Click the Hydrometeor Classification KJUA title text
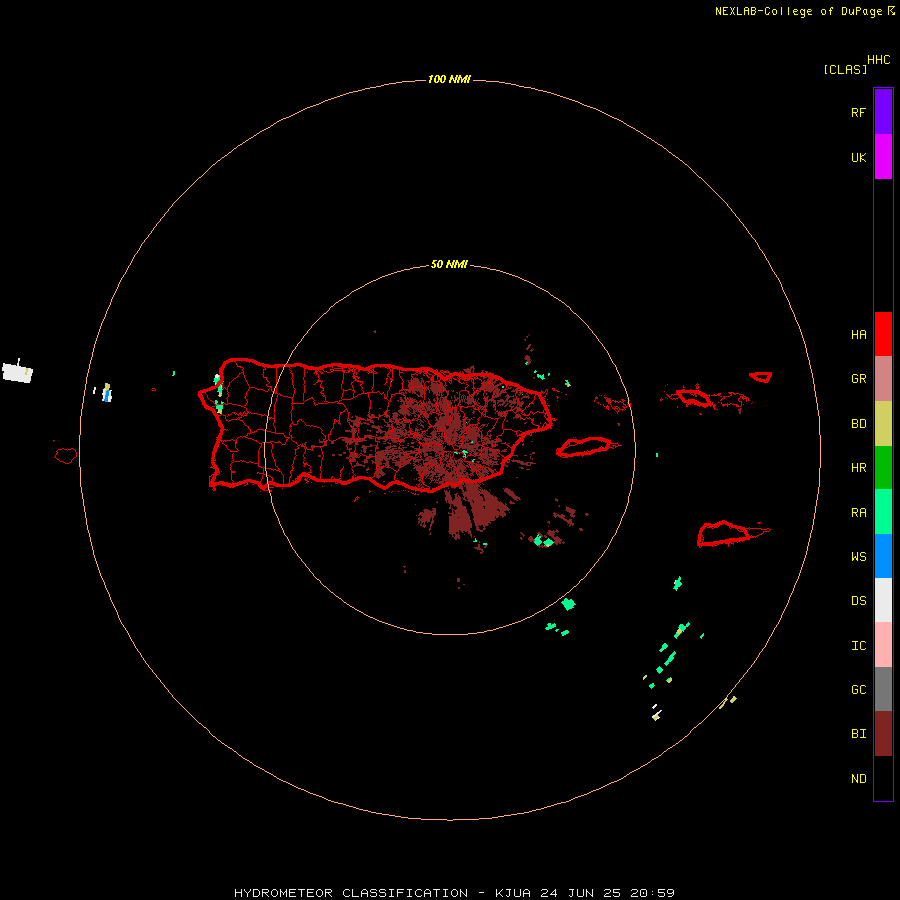This screenshot has width=900, height=900. (x=454, y=893)
